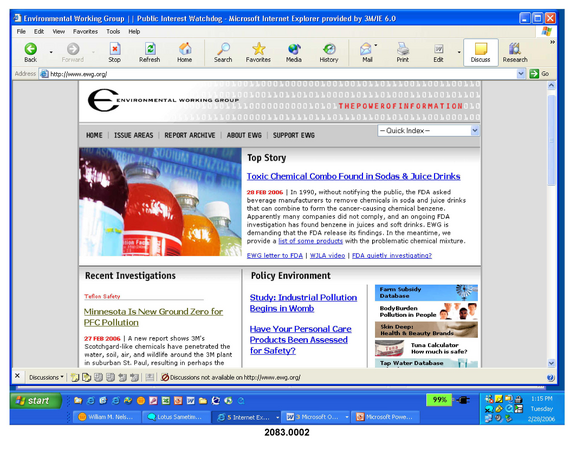Go to the browser Home page

coord(185,52)
